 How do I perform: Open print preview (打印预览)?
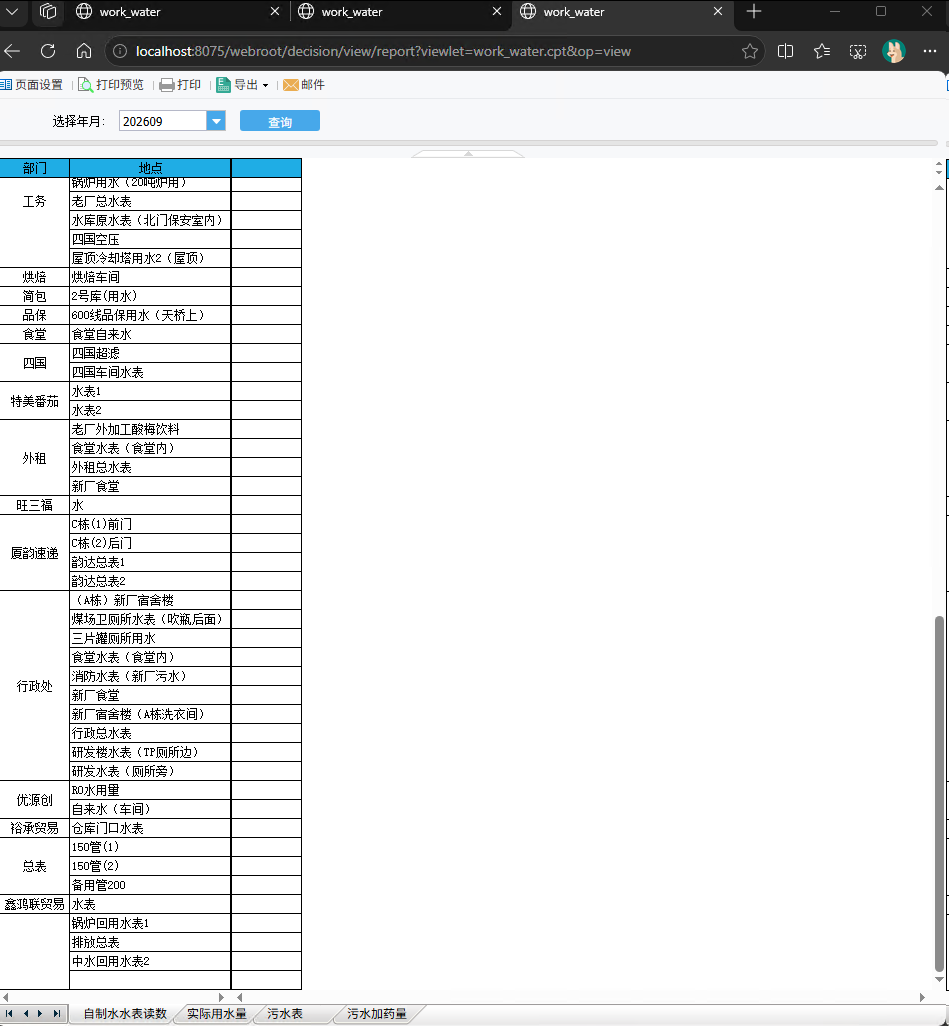pyautogui.click(x=111, y=84)
